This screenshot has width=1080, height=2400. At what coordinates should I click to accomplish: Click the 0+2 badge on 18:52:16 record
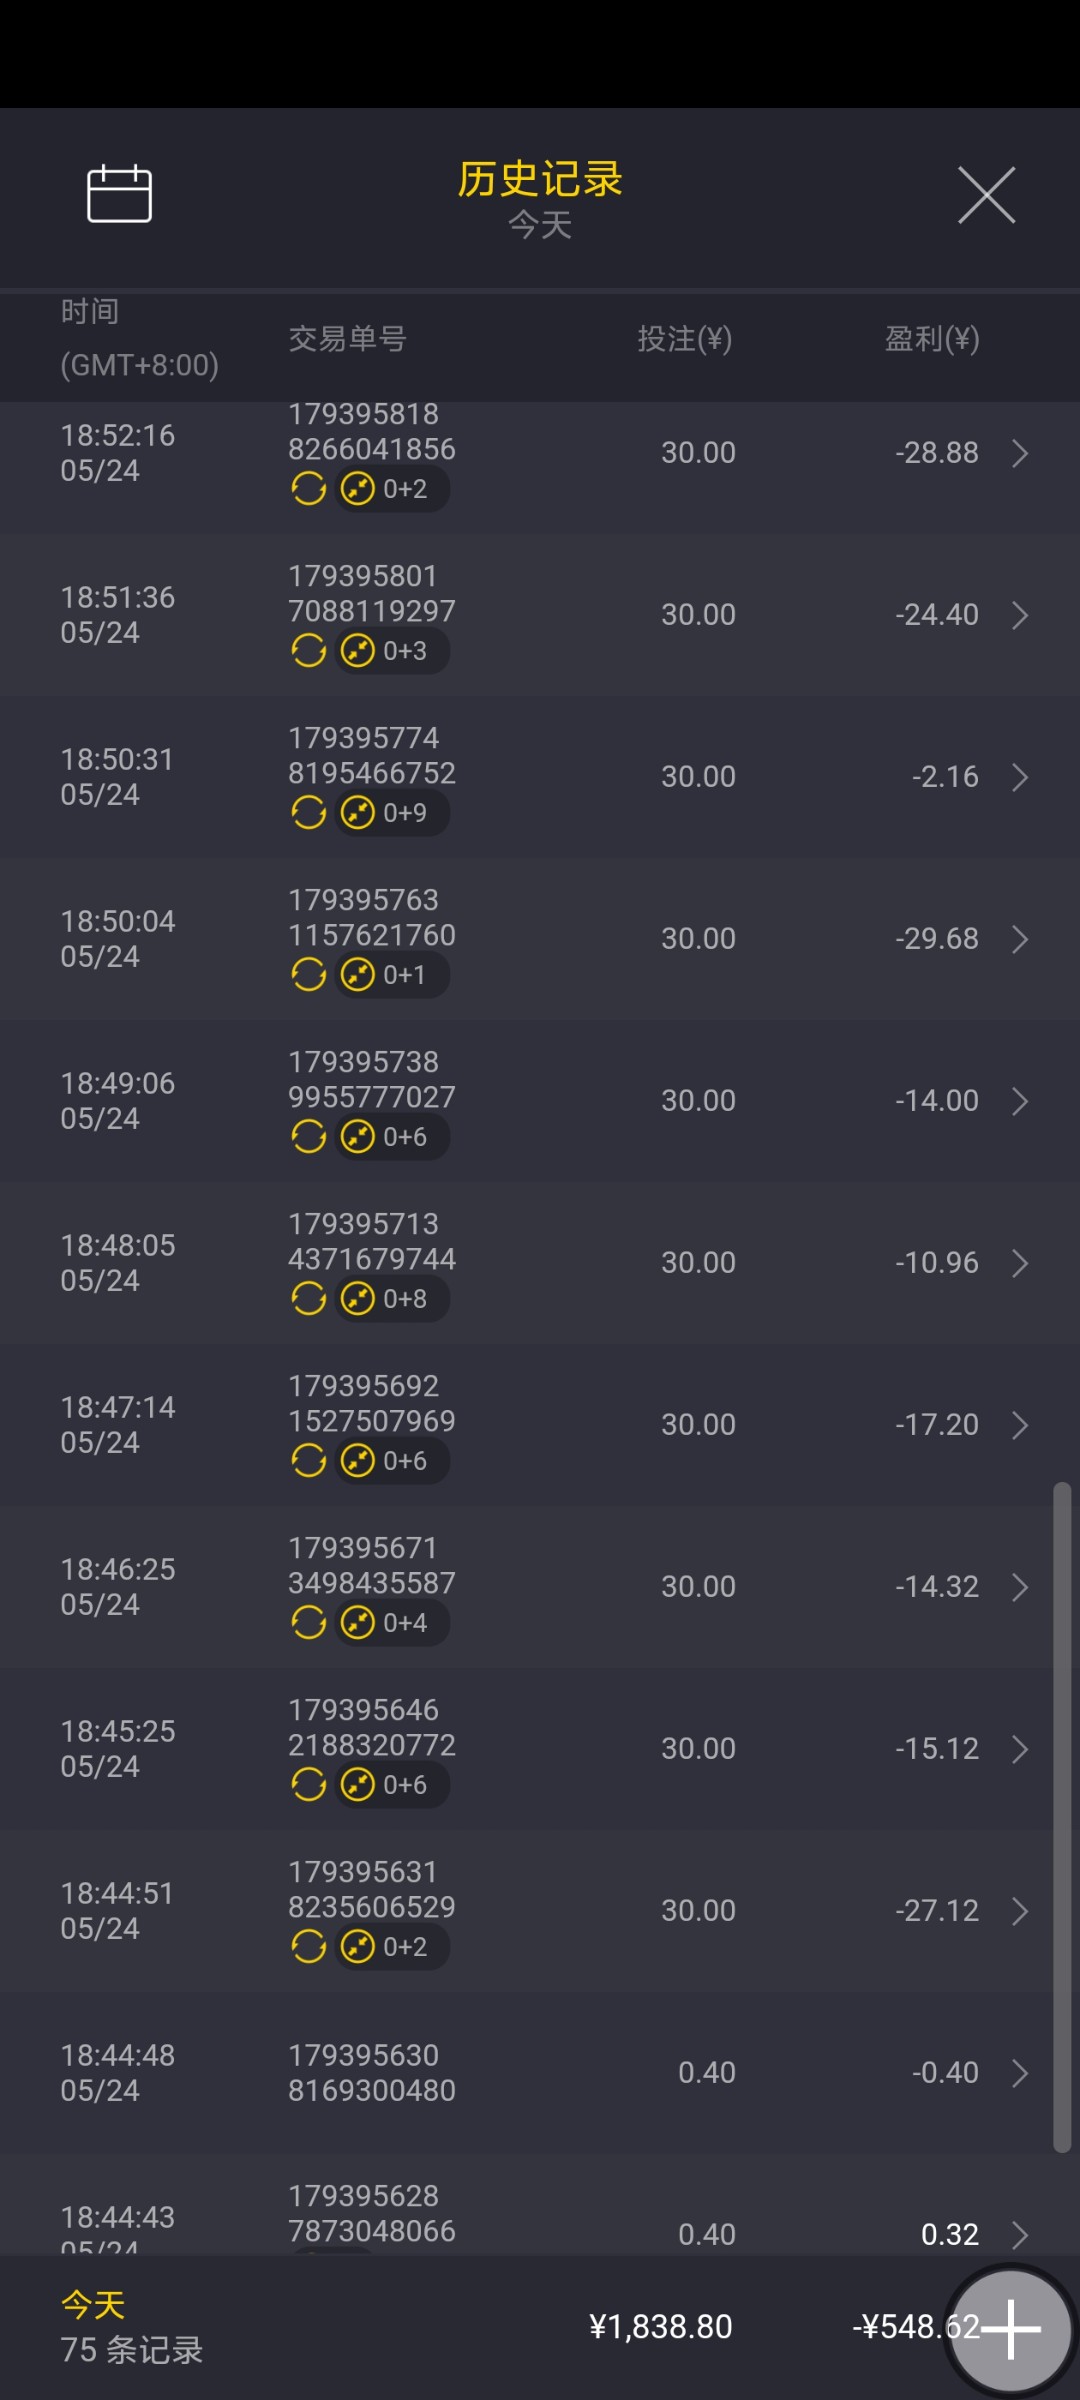(x=392, y=489)
